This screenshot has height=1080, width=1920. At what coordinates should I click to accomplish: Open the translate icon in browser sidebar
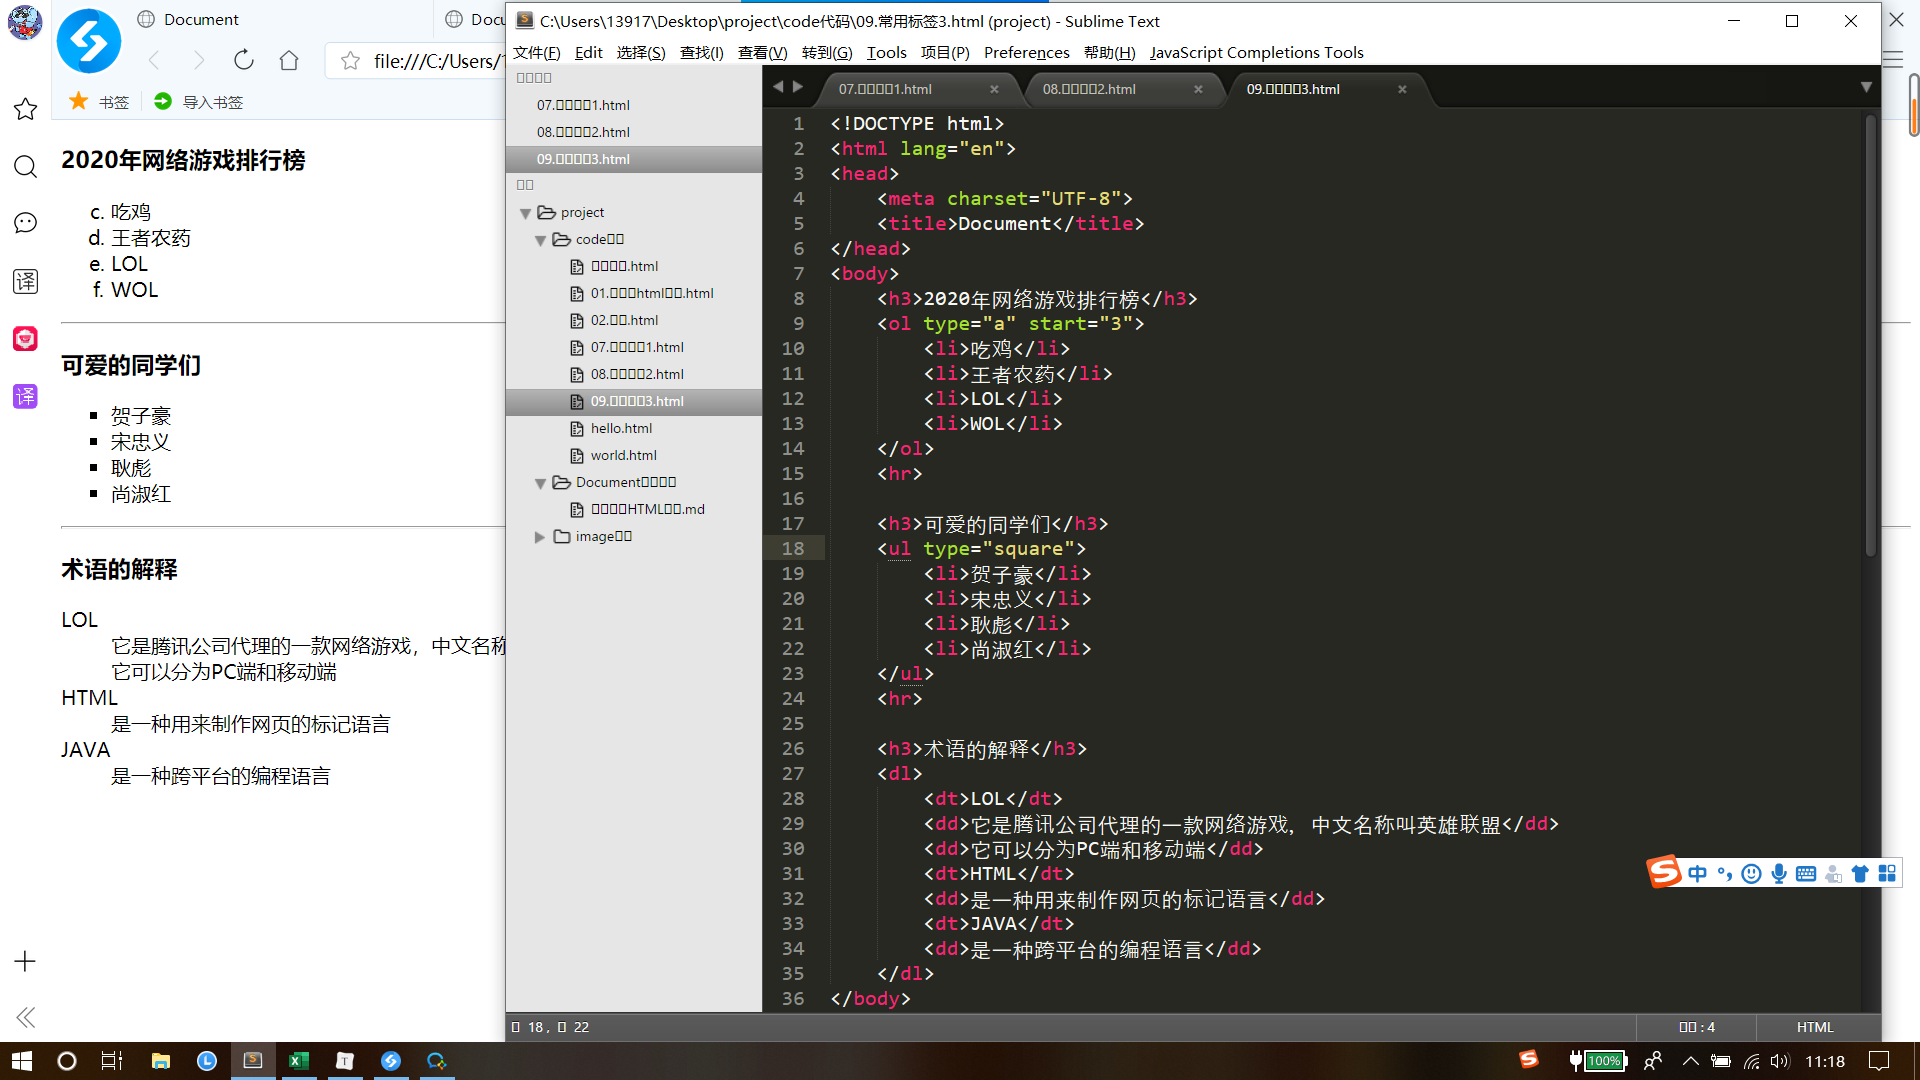tap(25, 281)
